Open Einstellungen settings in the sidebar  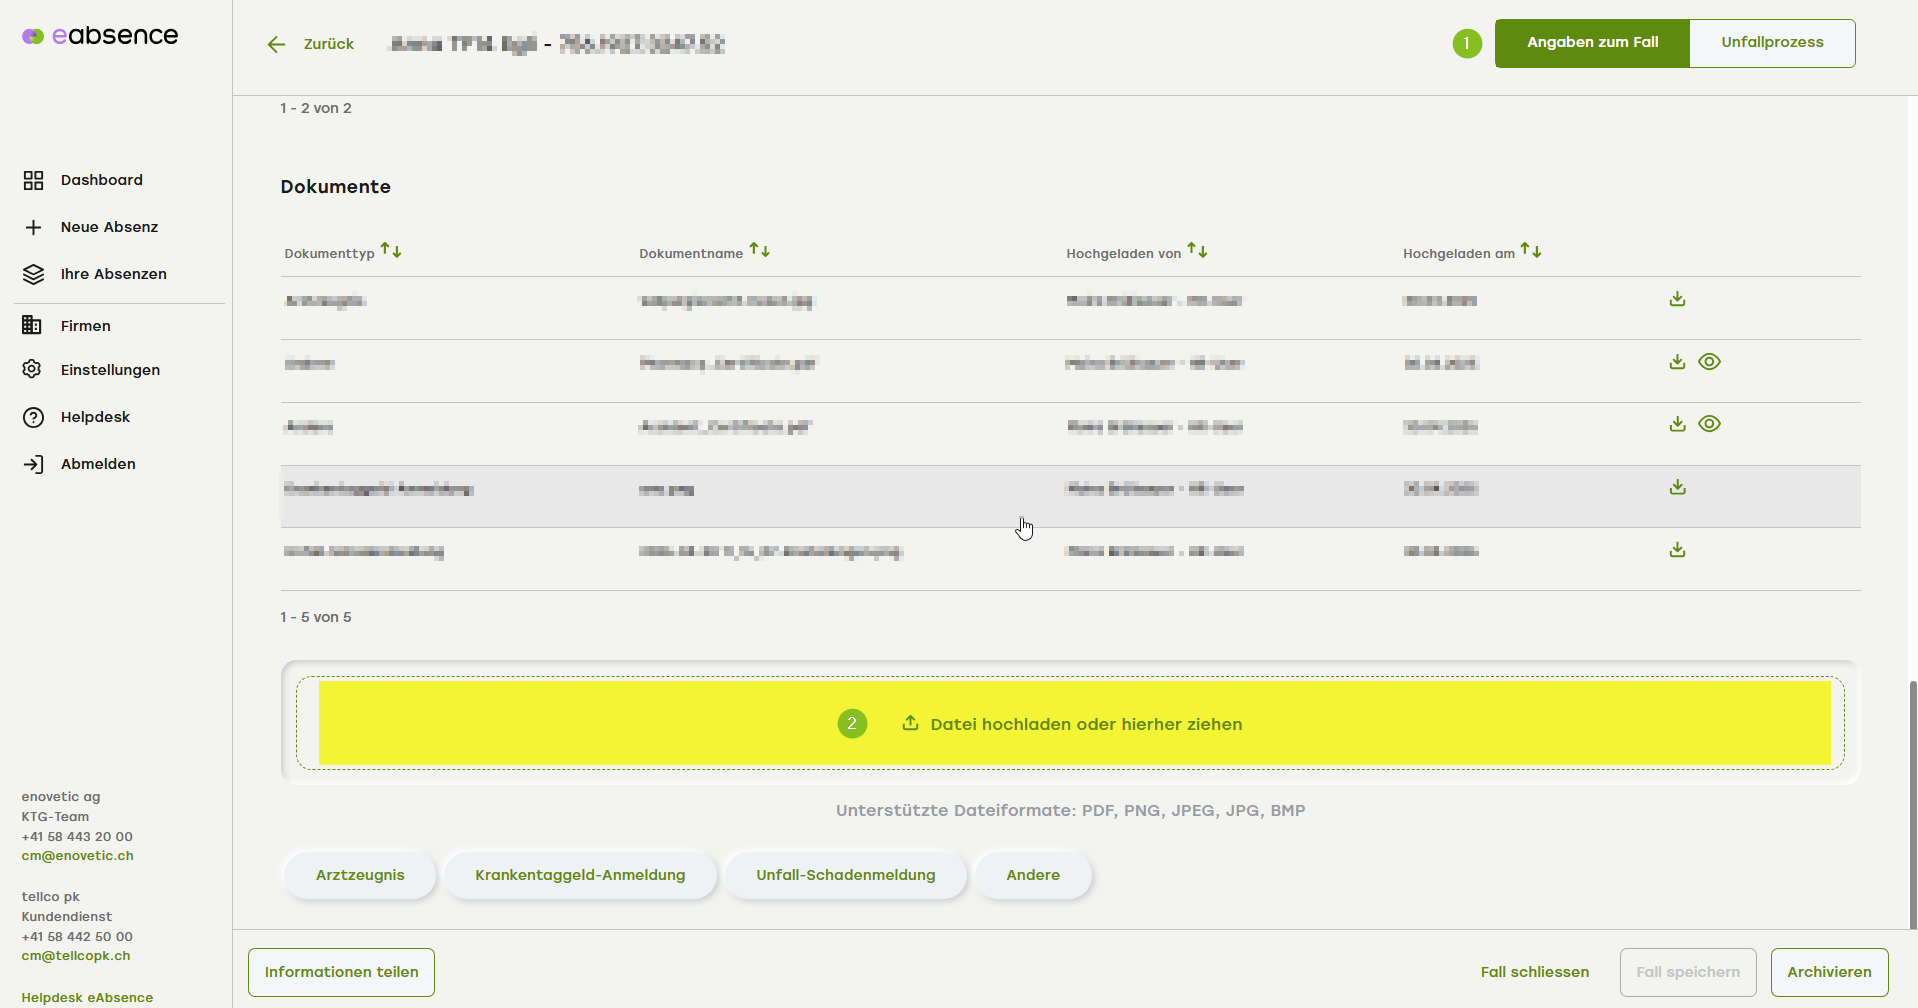click(110, 370)
